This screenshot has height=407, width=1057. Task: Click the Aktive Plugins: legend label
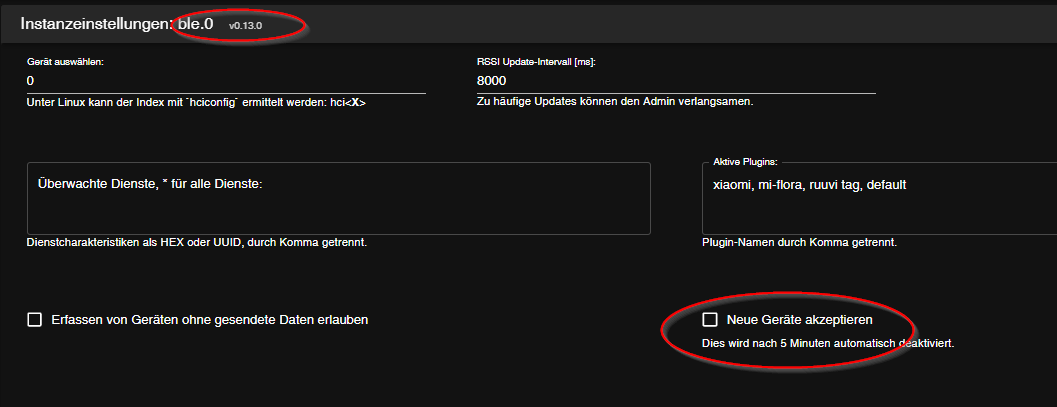tap(745, 161)
